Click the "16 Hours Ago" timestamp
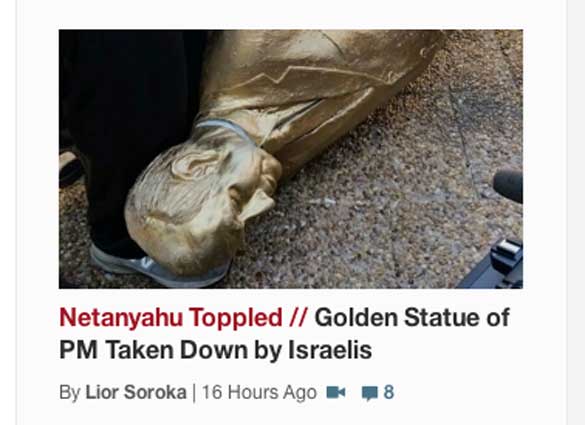The height and width of the screenshot is (425, 585). pos(259,392)
